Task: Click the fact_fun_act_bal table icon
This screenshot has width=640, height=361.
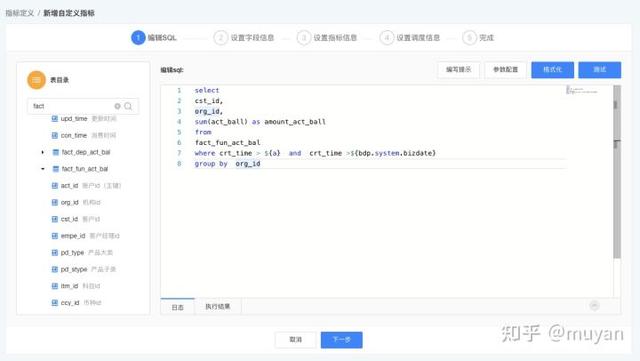Action: point(56,169)
